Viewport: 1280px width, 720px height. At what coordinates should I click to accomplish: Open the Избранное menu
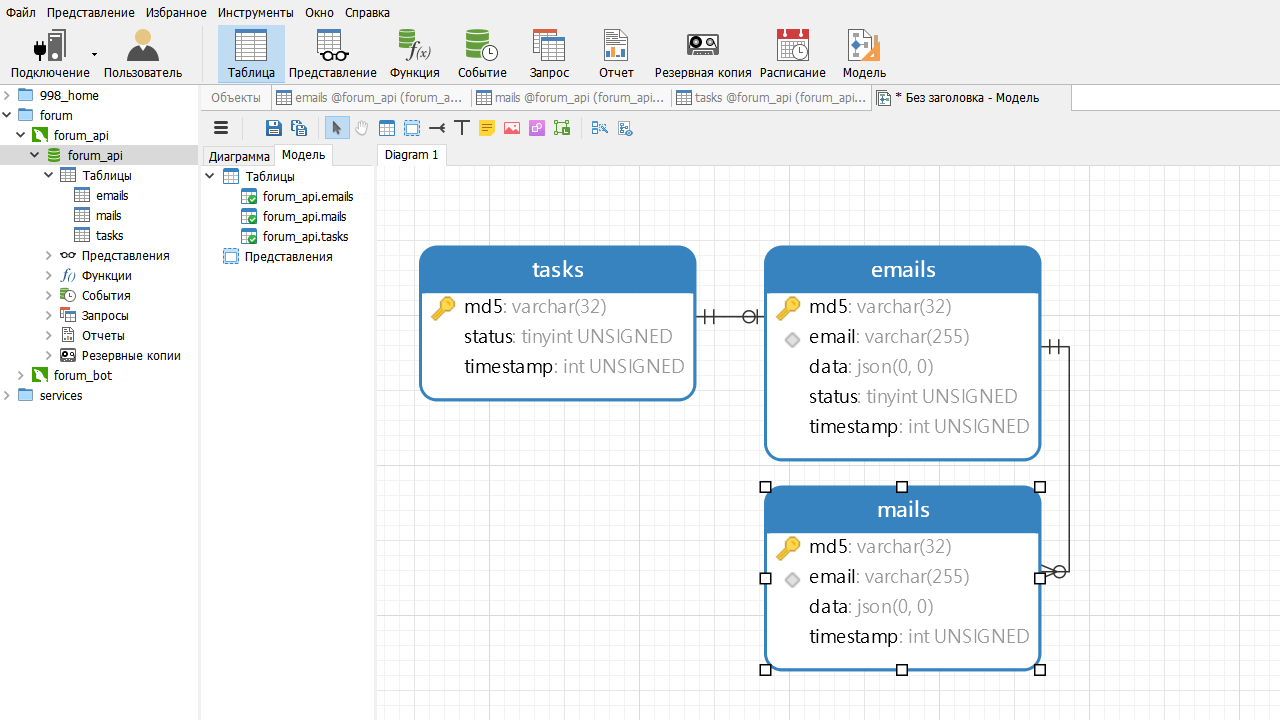pyautogui.click(x=176, y=12)
